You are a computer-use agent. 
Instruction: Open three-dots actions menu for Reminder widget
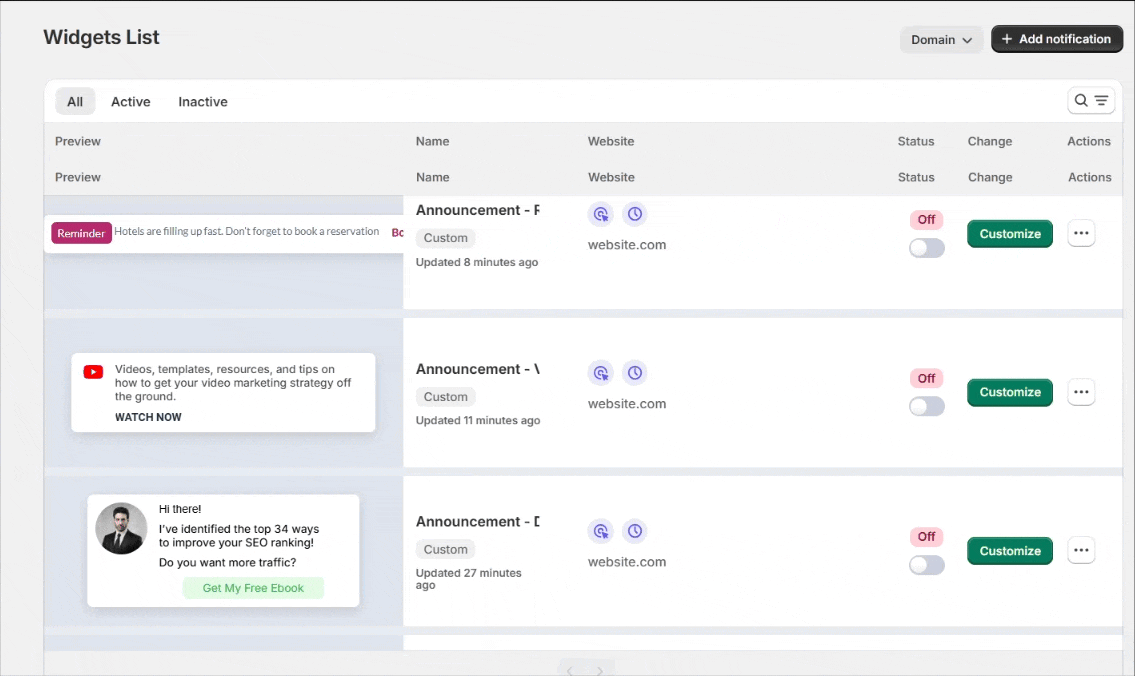coord(1081,233)
